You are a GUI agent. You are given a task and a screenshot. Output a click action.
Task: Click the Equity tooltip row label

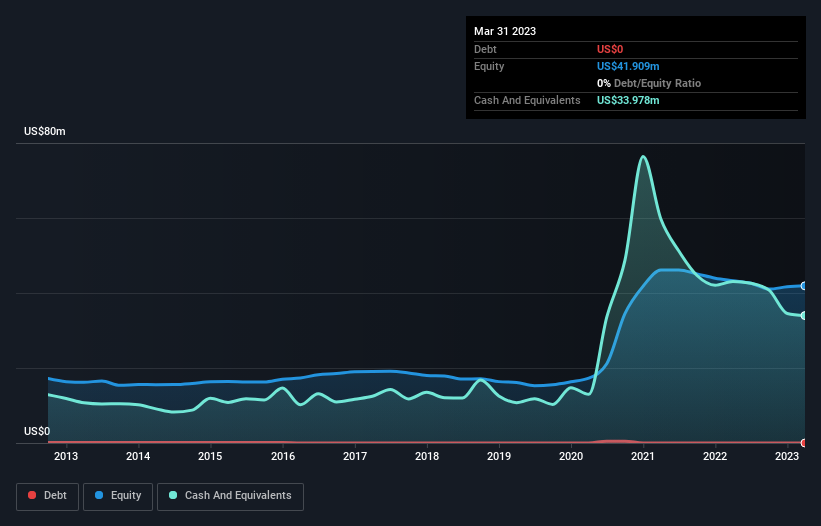pos(489,66)
